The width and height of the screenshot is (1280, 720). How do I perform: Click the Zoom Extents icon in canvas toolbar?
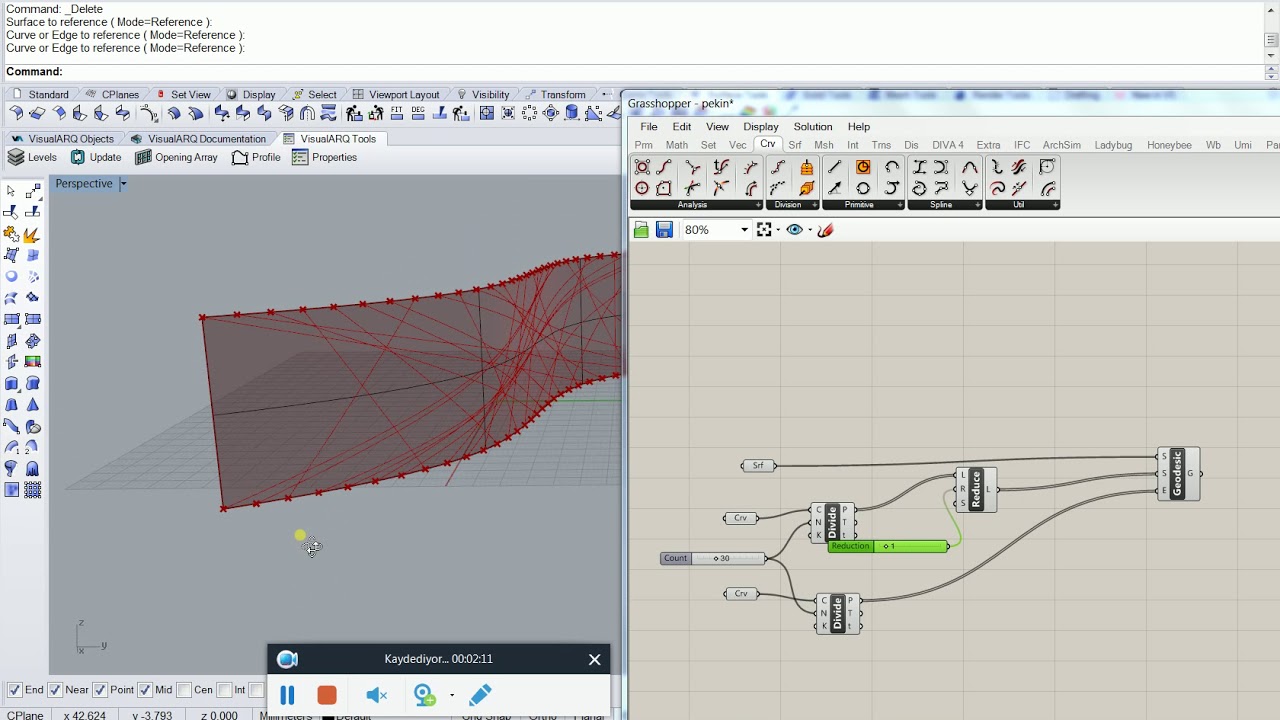764,230
